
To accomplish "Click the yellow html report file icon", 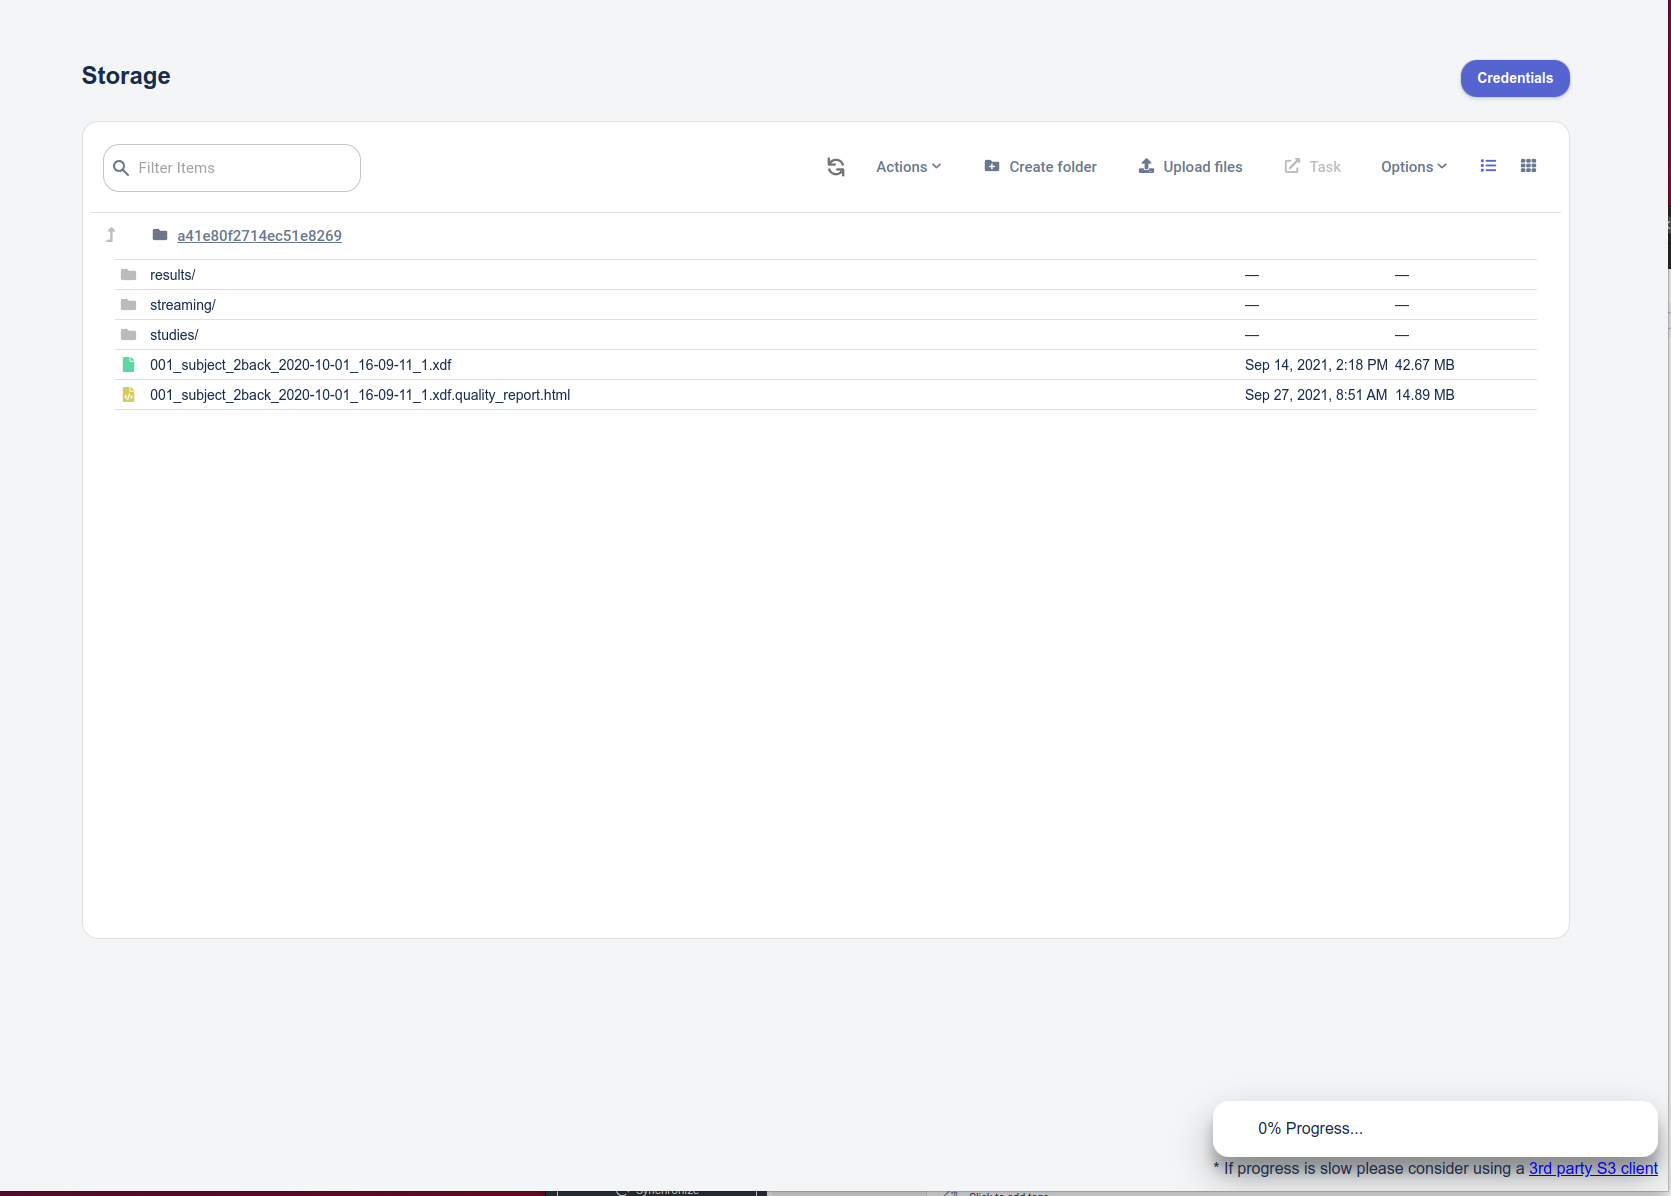I will pos(128,395).
